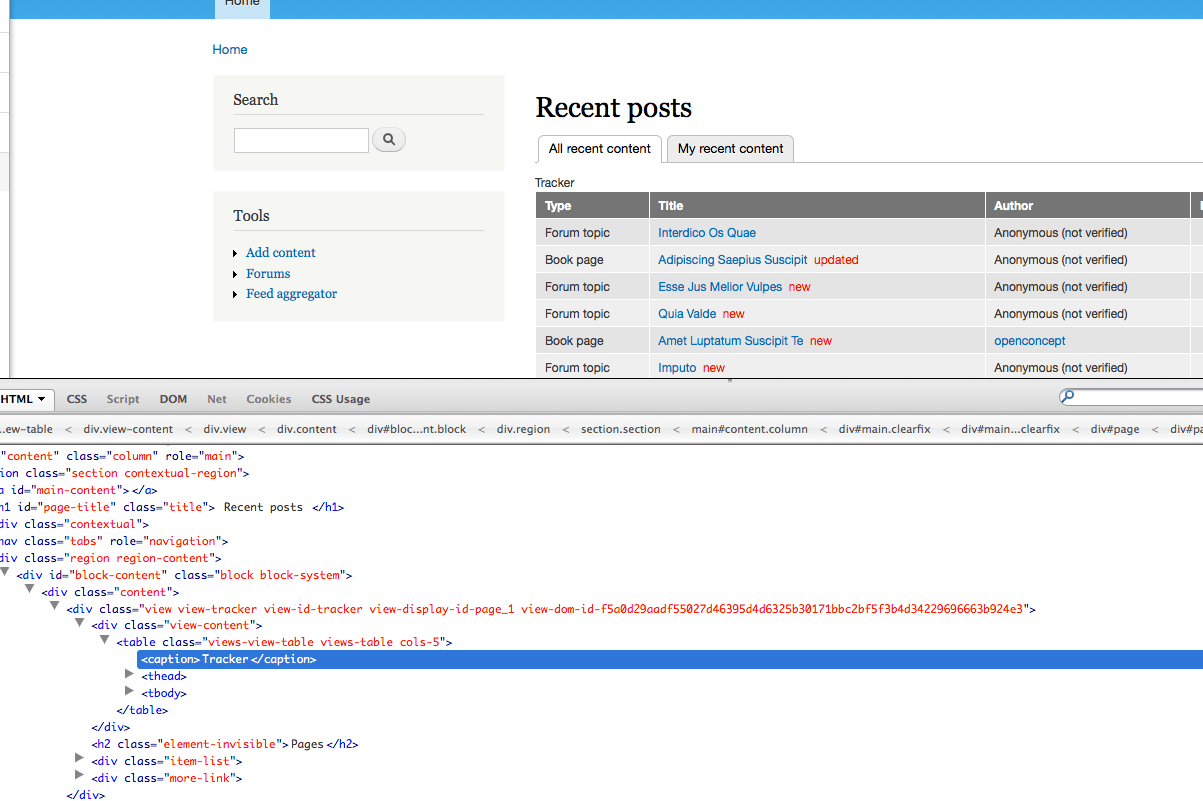Viewport: 1203px width, 801px height.
Task: Select section.section in breadcrumb path
Action: click(621, 429)
